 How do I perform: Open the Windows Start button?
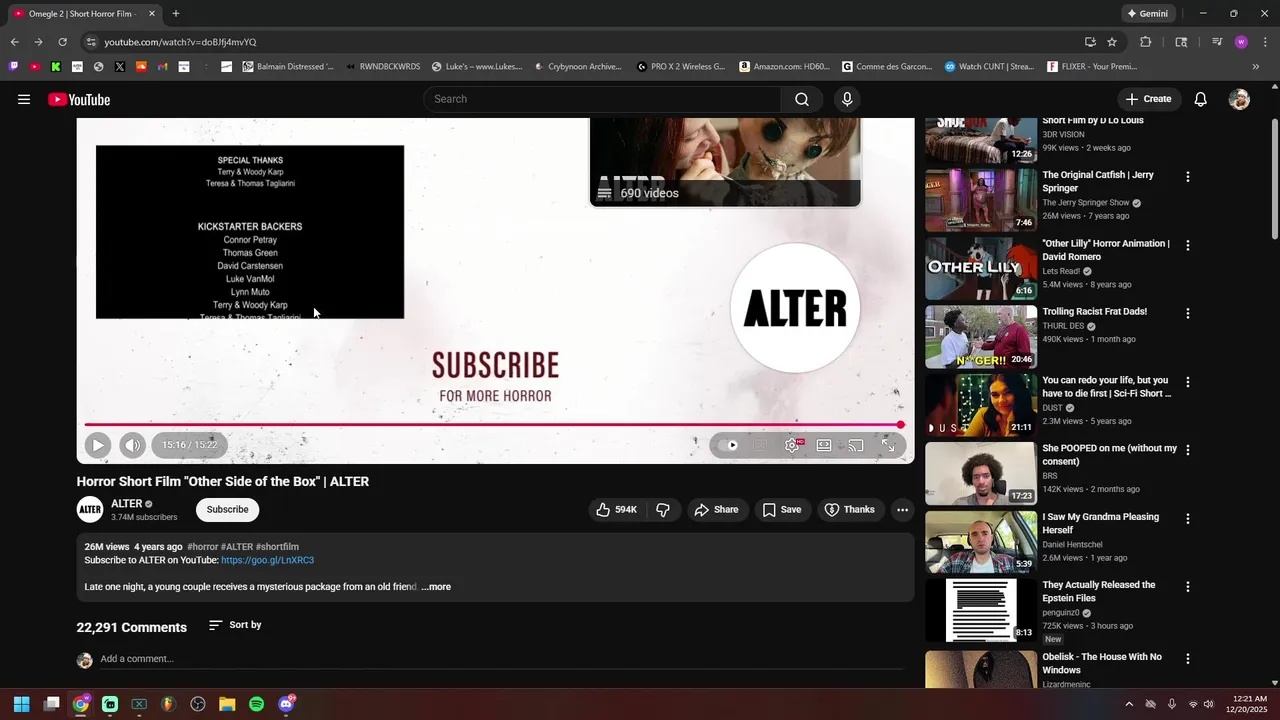tap(21, 704)
